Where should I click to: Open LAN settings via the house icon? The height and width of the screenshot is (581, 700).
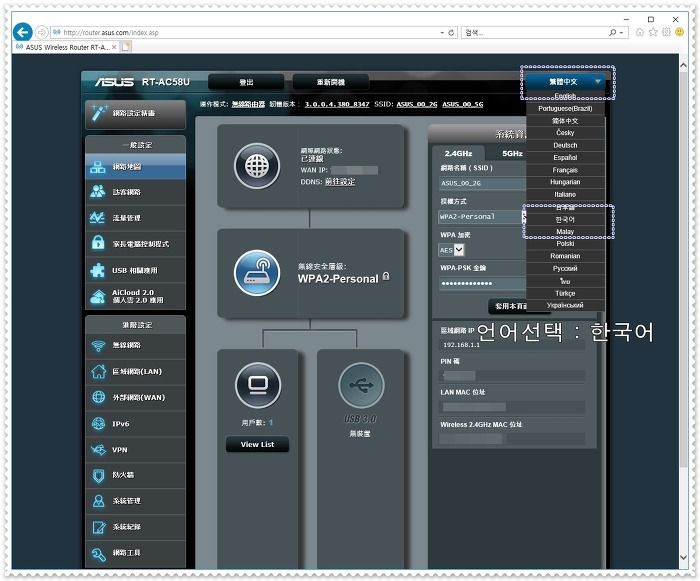[98, 371]
